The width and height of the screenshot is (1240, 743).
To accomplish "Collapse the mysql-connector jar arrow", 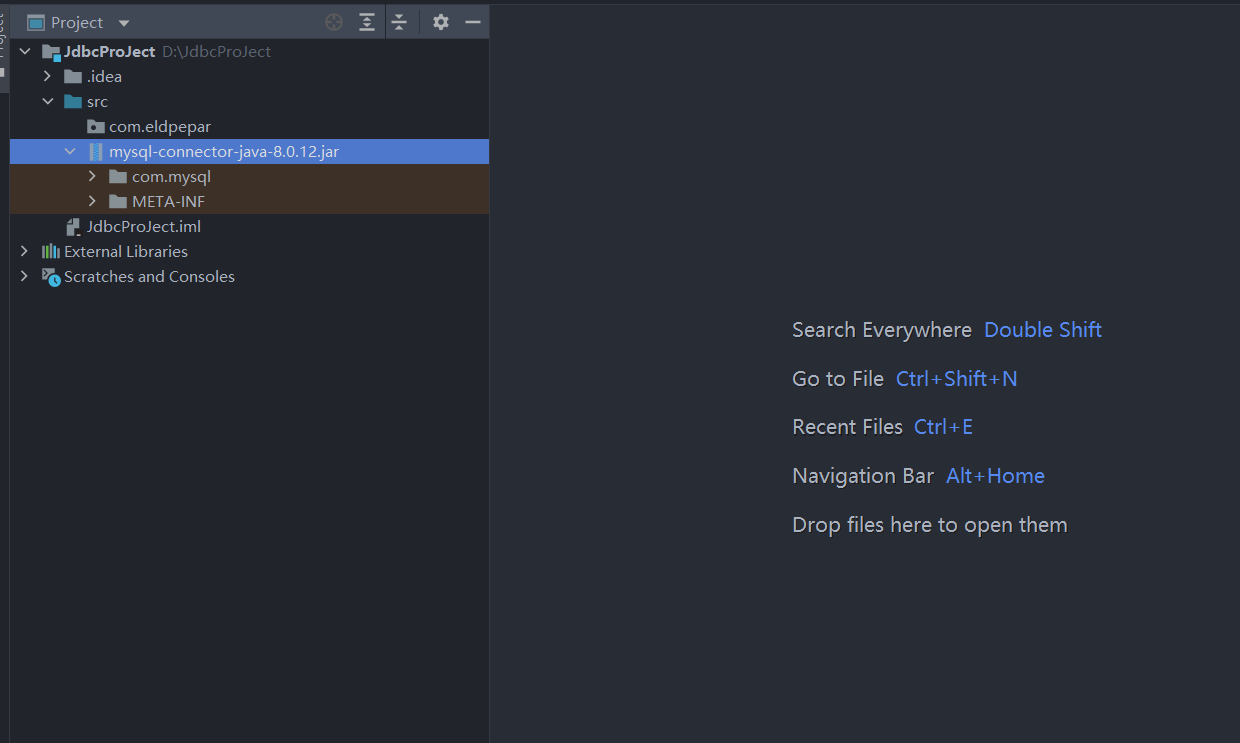I will tap(70, 151).
